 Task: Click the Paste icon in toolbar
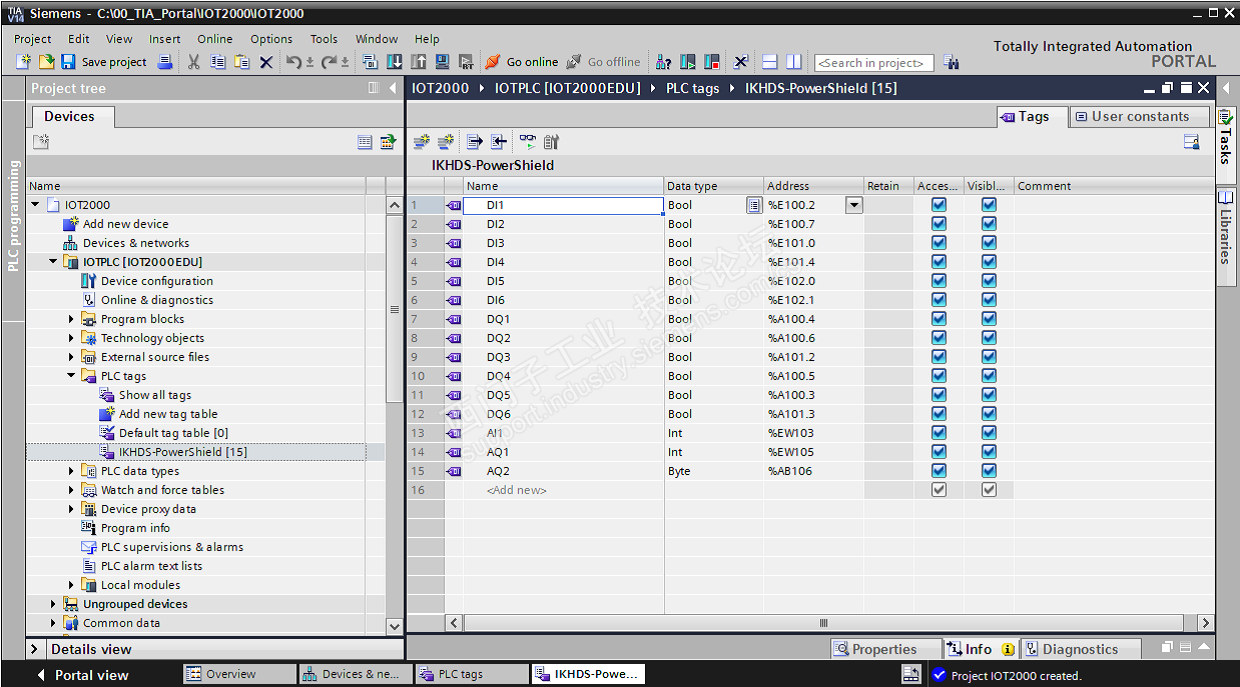pyautogui.click(x=242, y=62)
